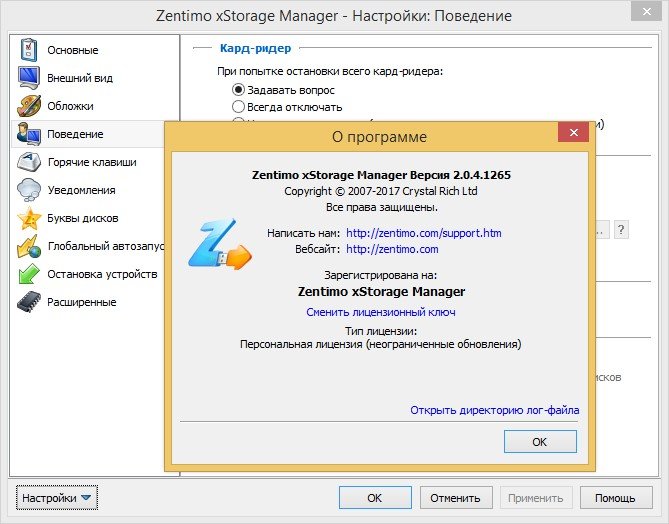Open the Расширенные chip icon
The image size is (669, 524).
[x=29, y=302]
